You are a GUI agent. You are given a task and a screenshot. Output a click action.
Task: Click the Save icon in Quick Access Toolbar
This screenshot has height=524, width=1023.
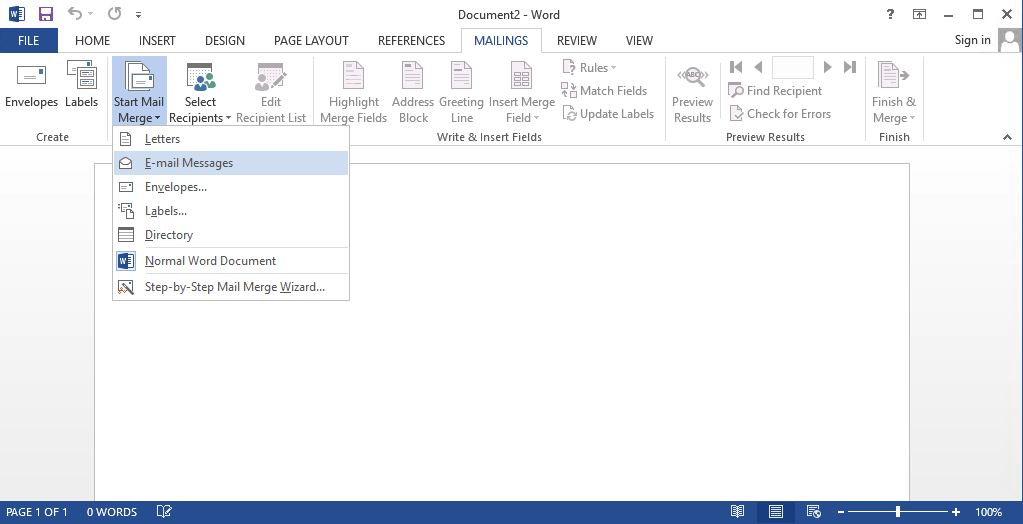(x=46, y=14)
